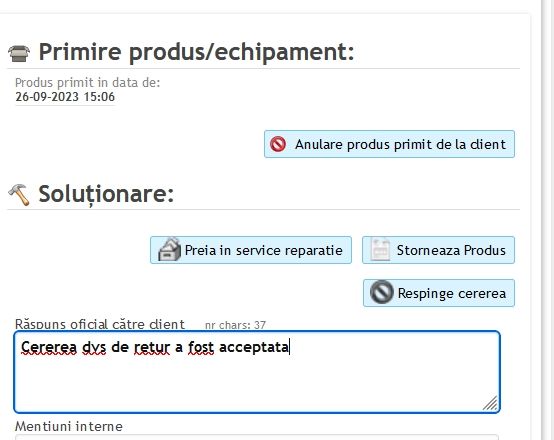Reject request with Respinge cererea label
The image size is (554, 440).
point(452,293)
